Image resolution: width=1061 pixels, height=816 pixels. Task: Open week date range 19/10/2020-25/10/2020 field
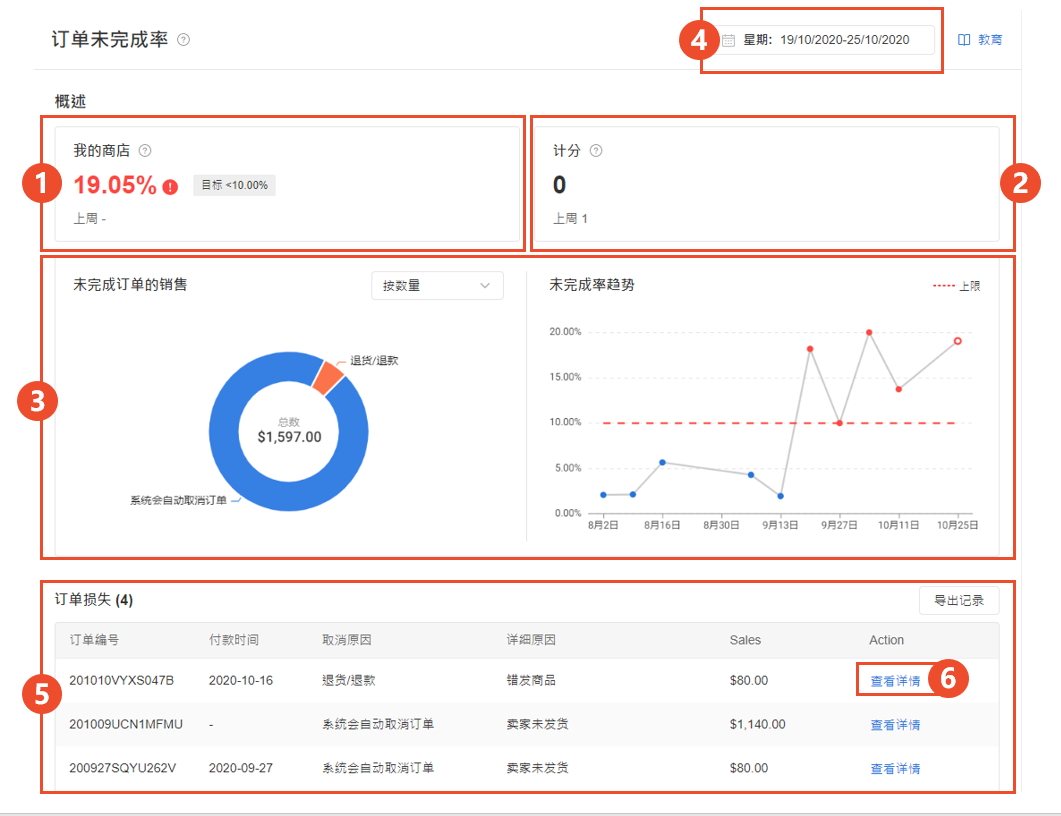826,40
